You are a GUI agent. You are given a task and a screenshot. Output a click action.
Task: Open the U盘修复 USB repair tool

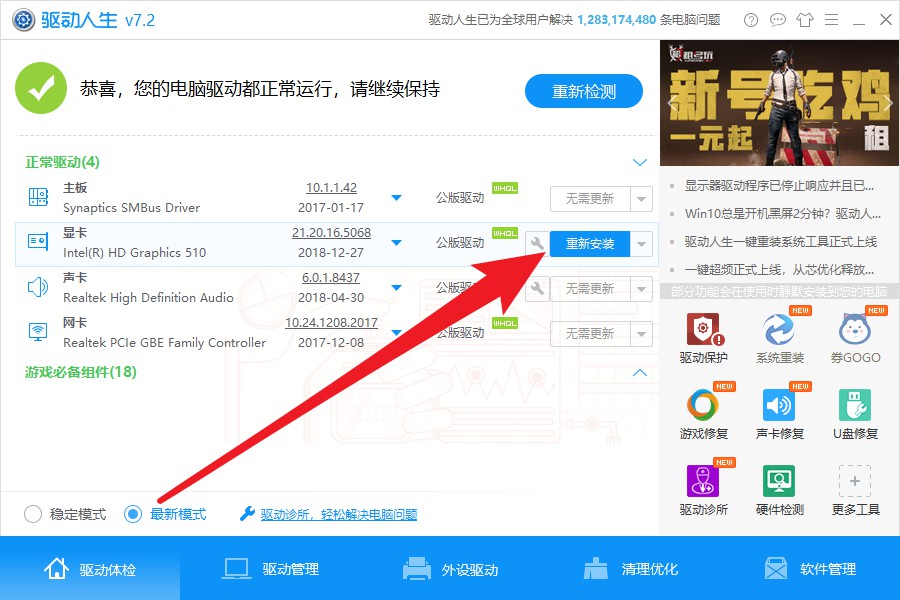pos(855,410)
